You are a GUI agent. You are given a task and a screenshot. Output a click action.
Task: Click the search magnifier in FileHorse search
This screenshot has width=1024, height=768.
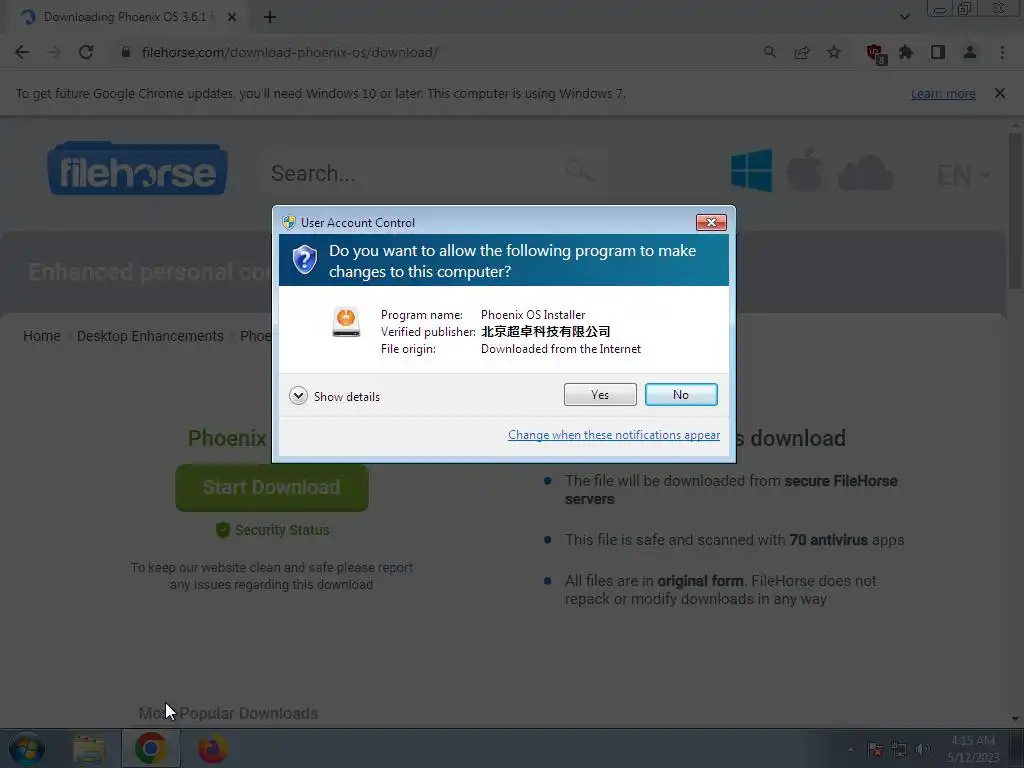pos(579,172)
